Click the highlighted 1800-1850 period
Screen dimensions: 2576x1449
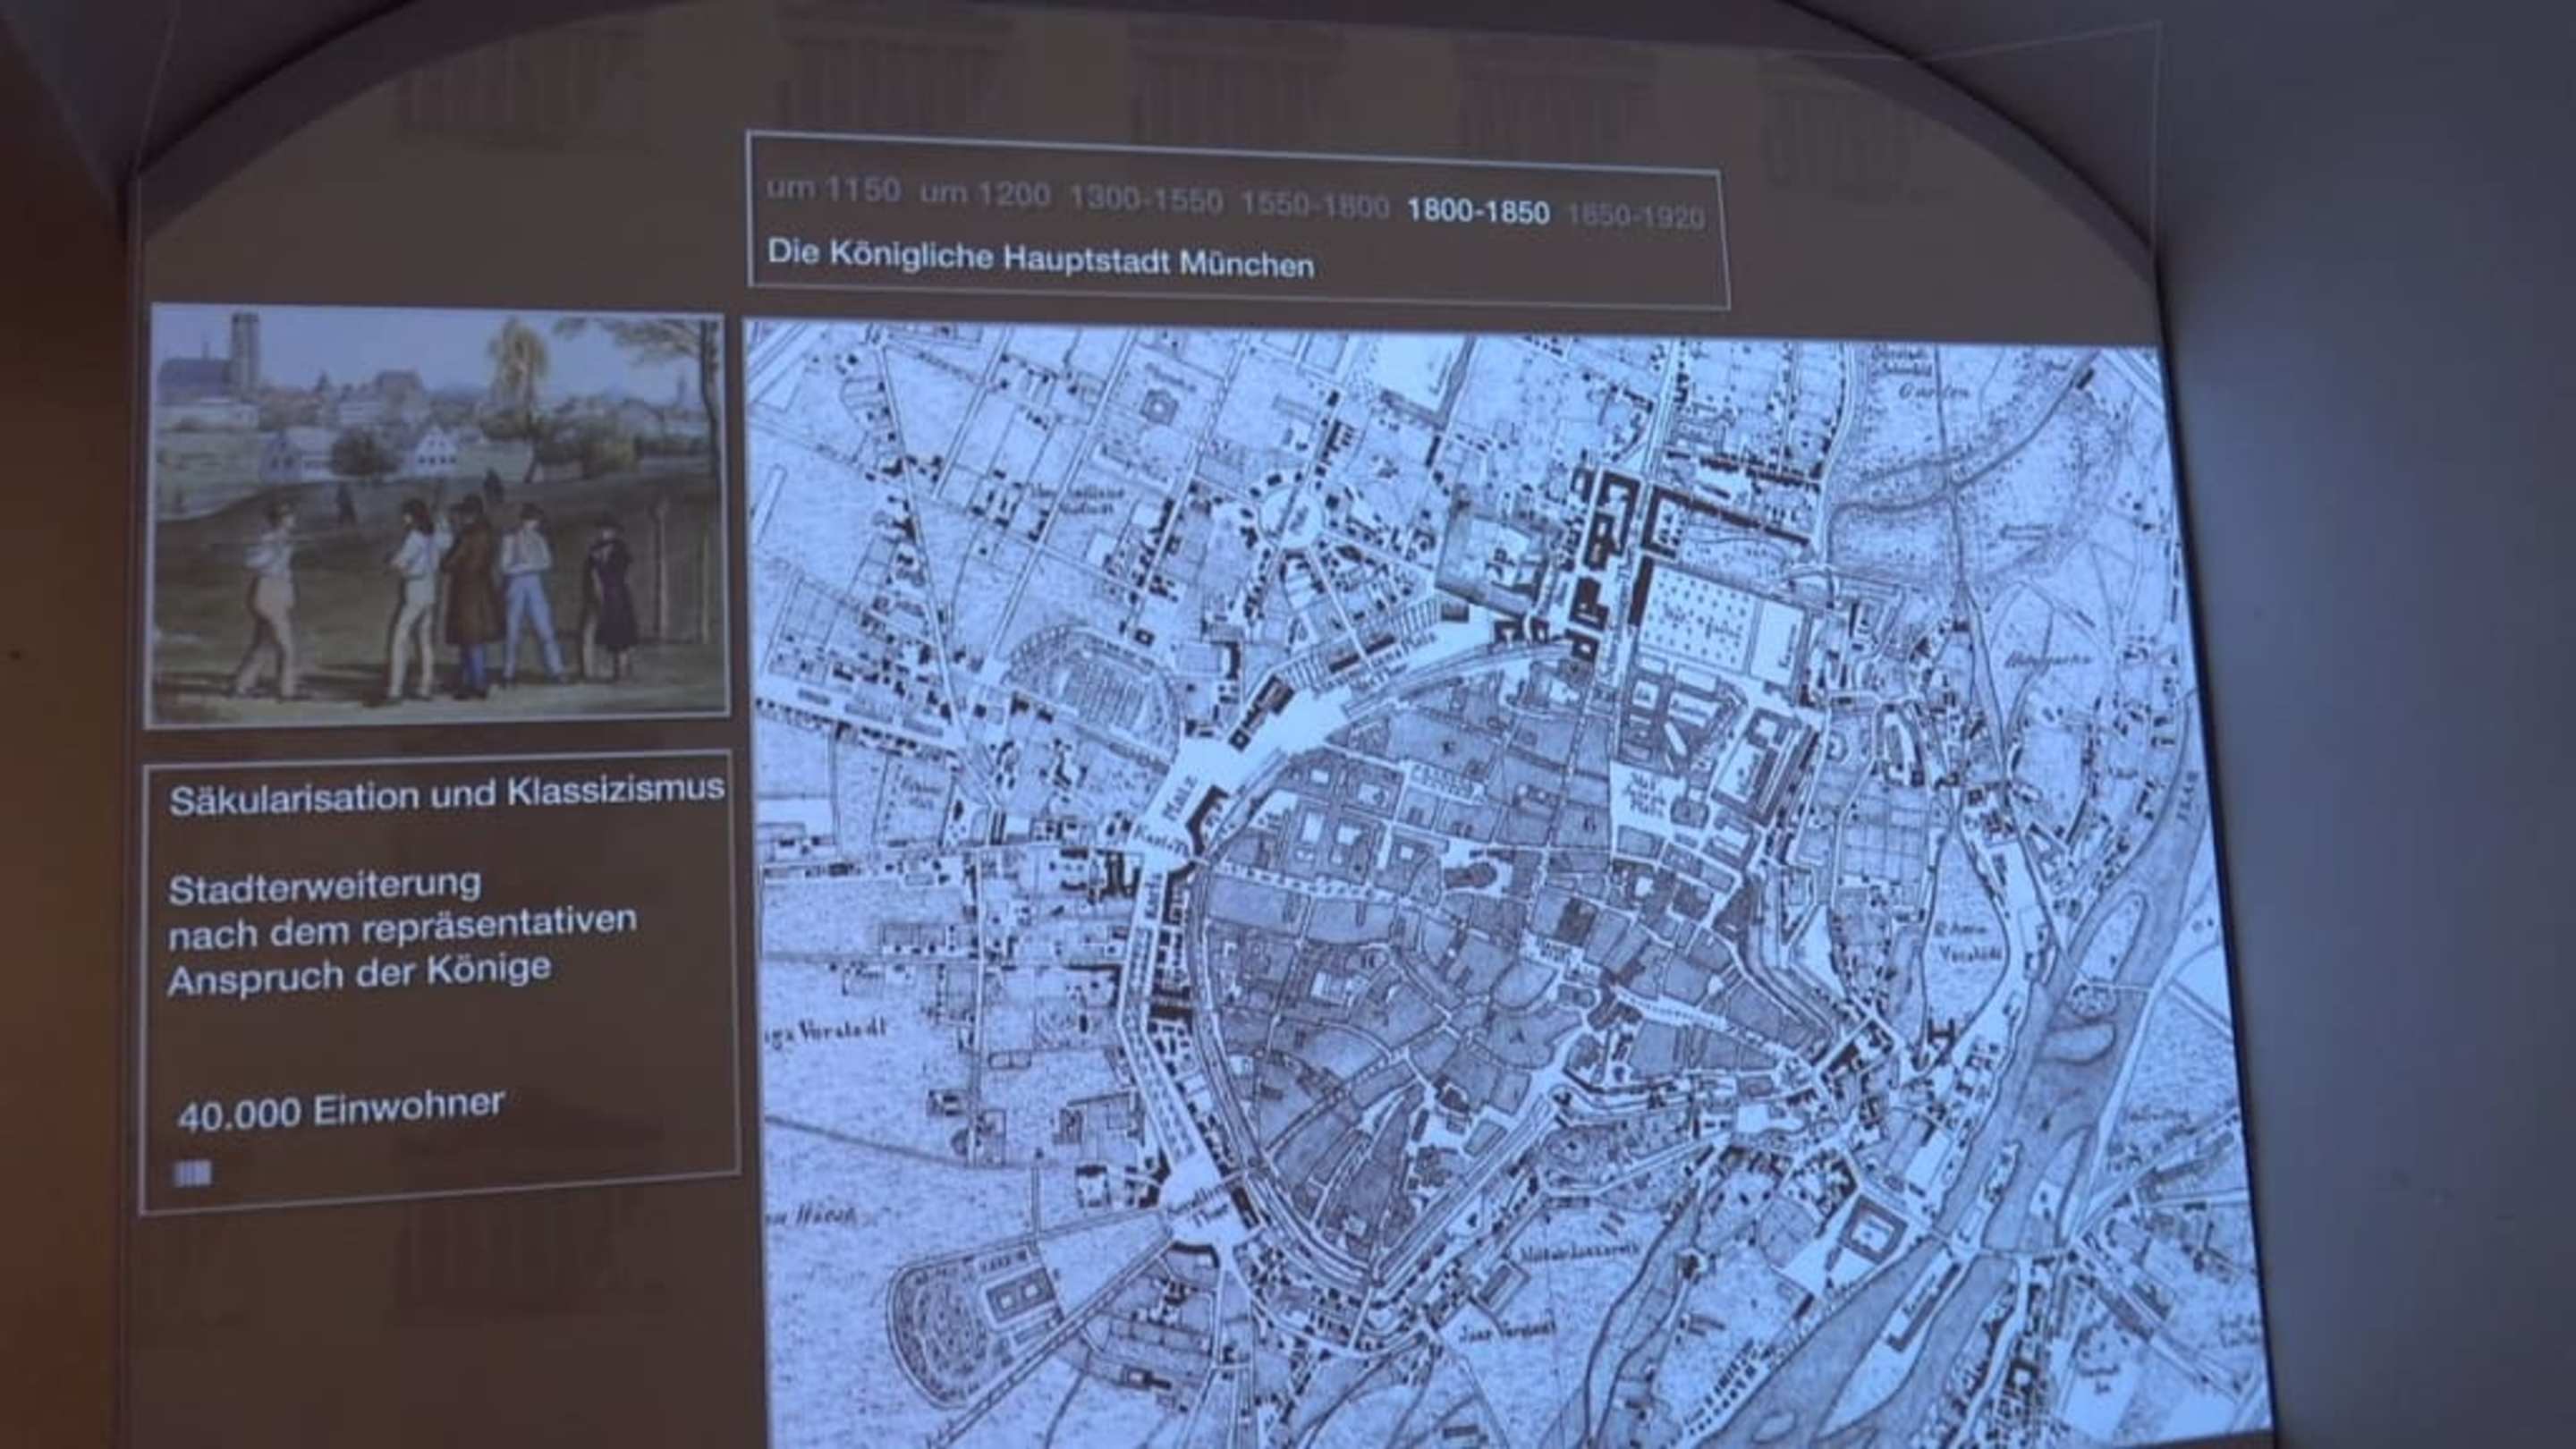[x=1477, y=211]
